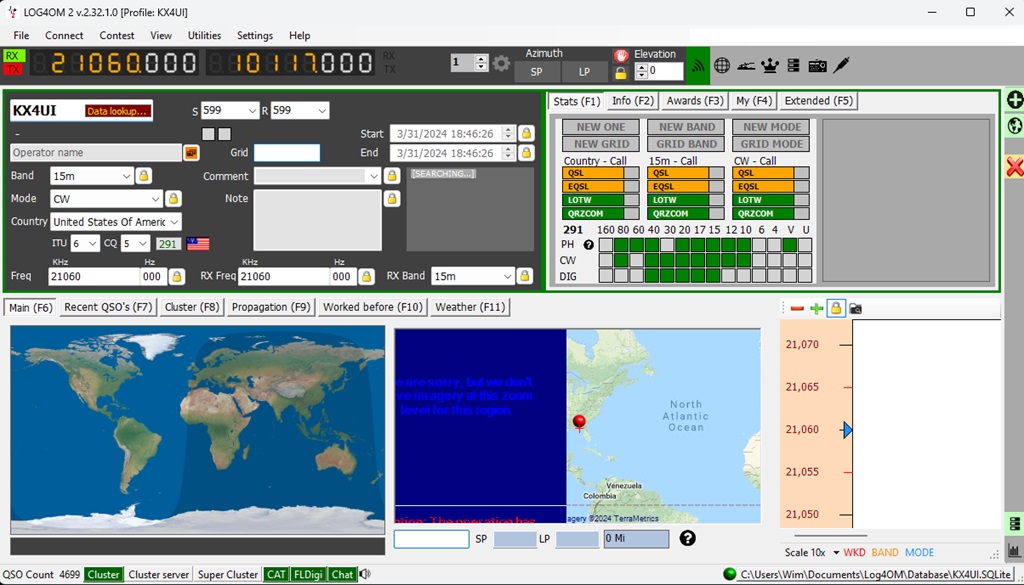Image resolution: width=1024 pixels, height=585 pixels.
Task: Open the globe web icon in the toolbar
Action: 722,65
